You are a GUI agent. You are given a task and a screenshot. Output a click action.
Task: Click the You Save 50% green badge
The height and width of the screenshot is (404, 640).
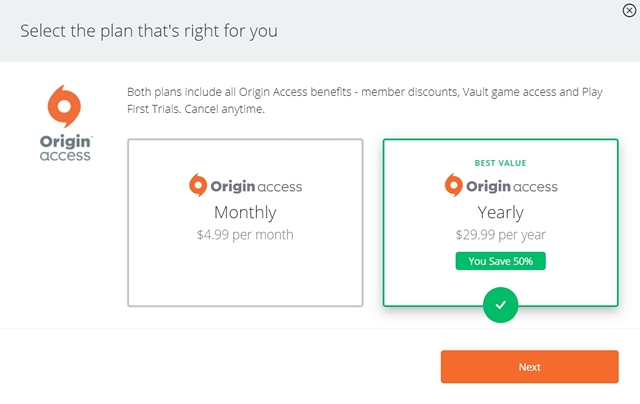[x=500, y=261]
